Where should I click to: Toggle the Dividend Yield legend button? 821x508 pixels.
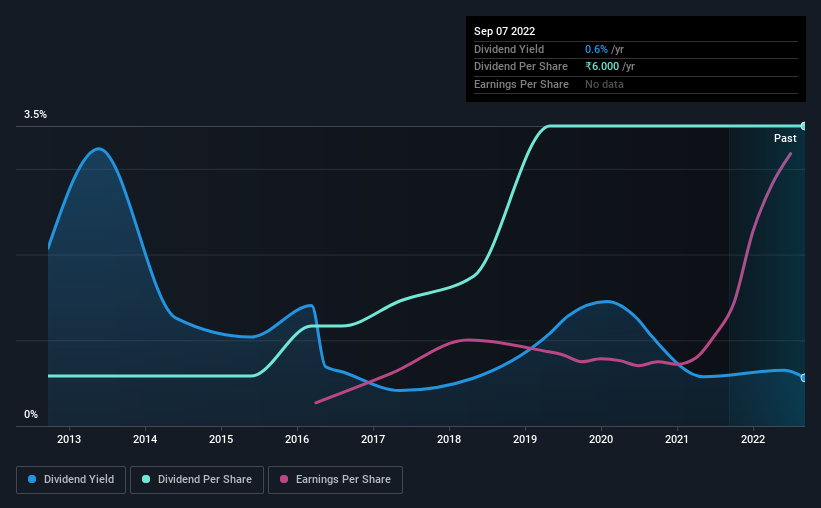(71, 480)
